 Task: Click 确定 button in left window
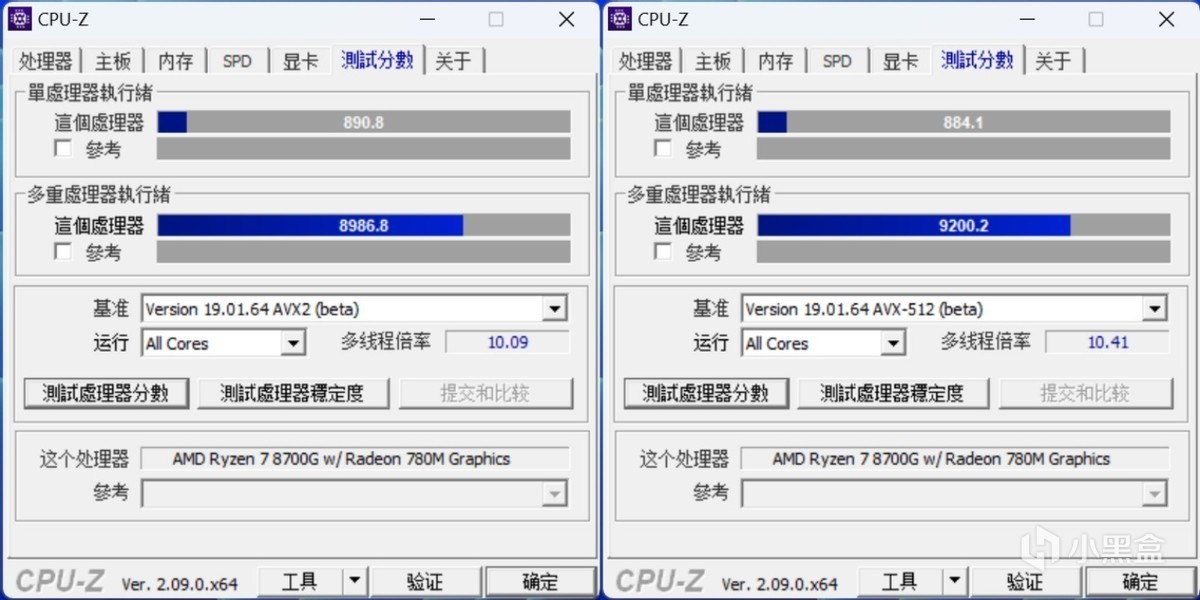click(540, 581)
